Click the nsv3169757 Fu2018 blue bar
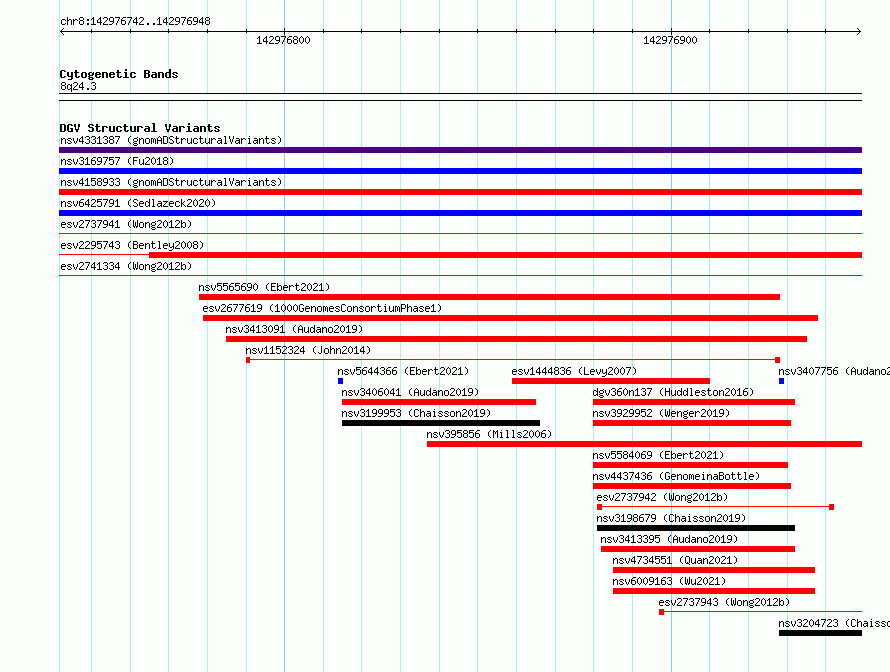 pyautogui.click(x=460, y=171)
